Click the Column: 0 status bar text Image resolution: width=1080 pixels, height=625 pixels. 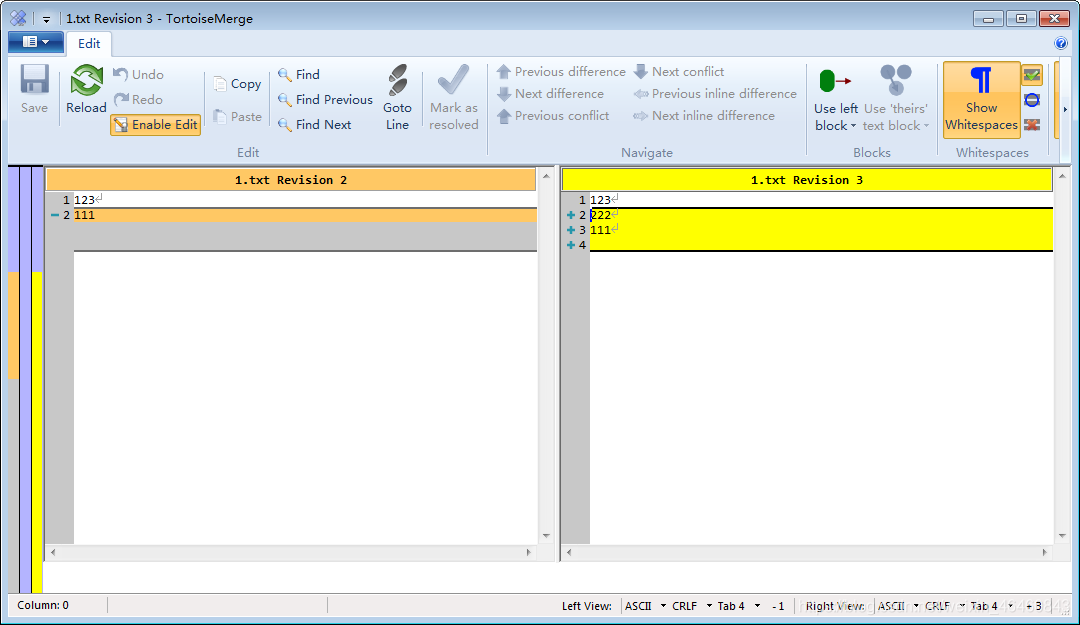43,605
